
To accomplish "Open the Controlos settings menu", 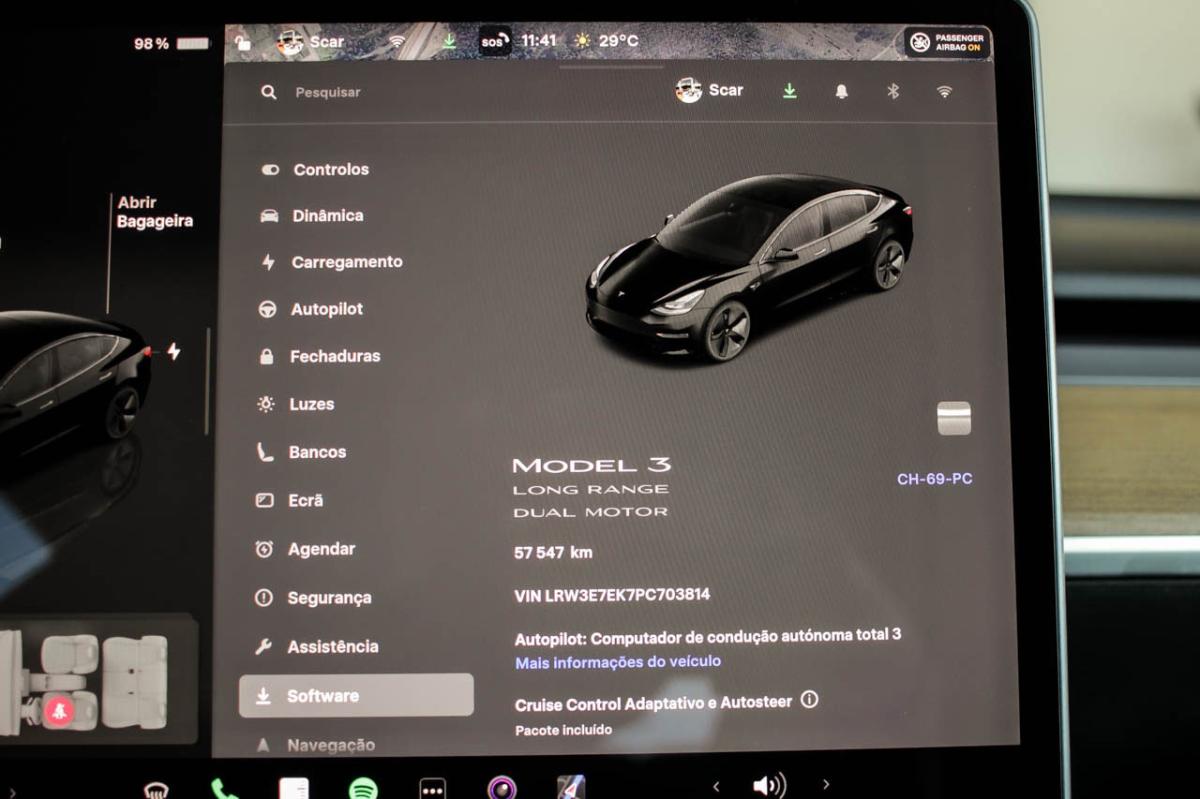I will tap(314, 169).
